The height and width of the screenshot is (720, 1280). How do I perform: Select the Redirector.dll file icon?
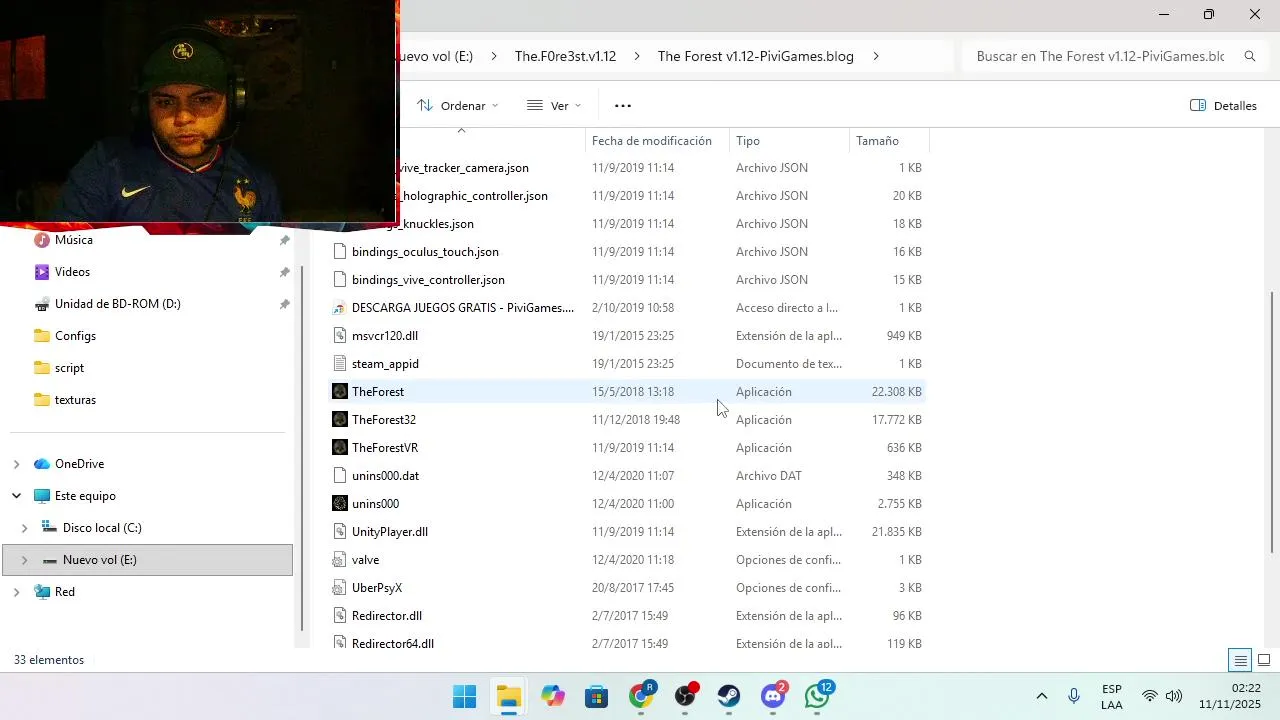(340, 616)
